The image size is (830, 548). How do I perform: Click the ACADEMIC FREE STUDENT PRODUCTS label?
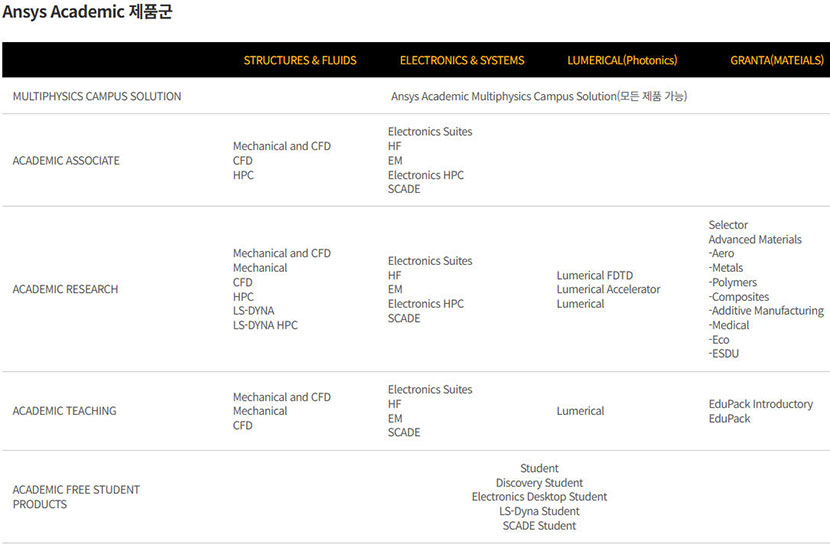[x=76, y=497]
